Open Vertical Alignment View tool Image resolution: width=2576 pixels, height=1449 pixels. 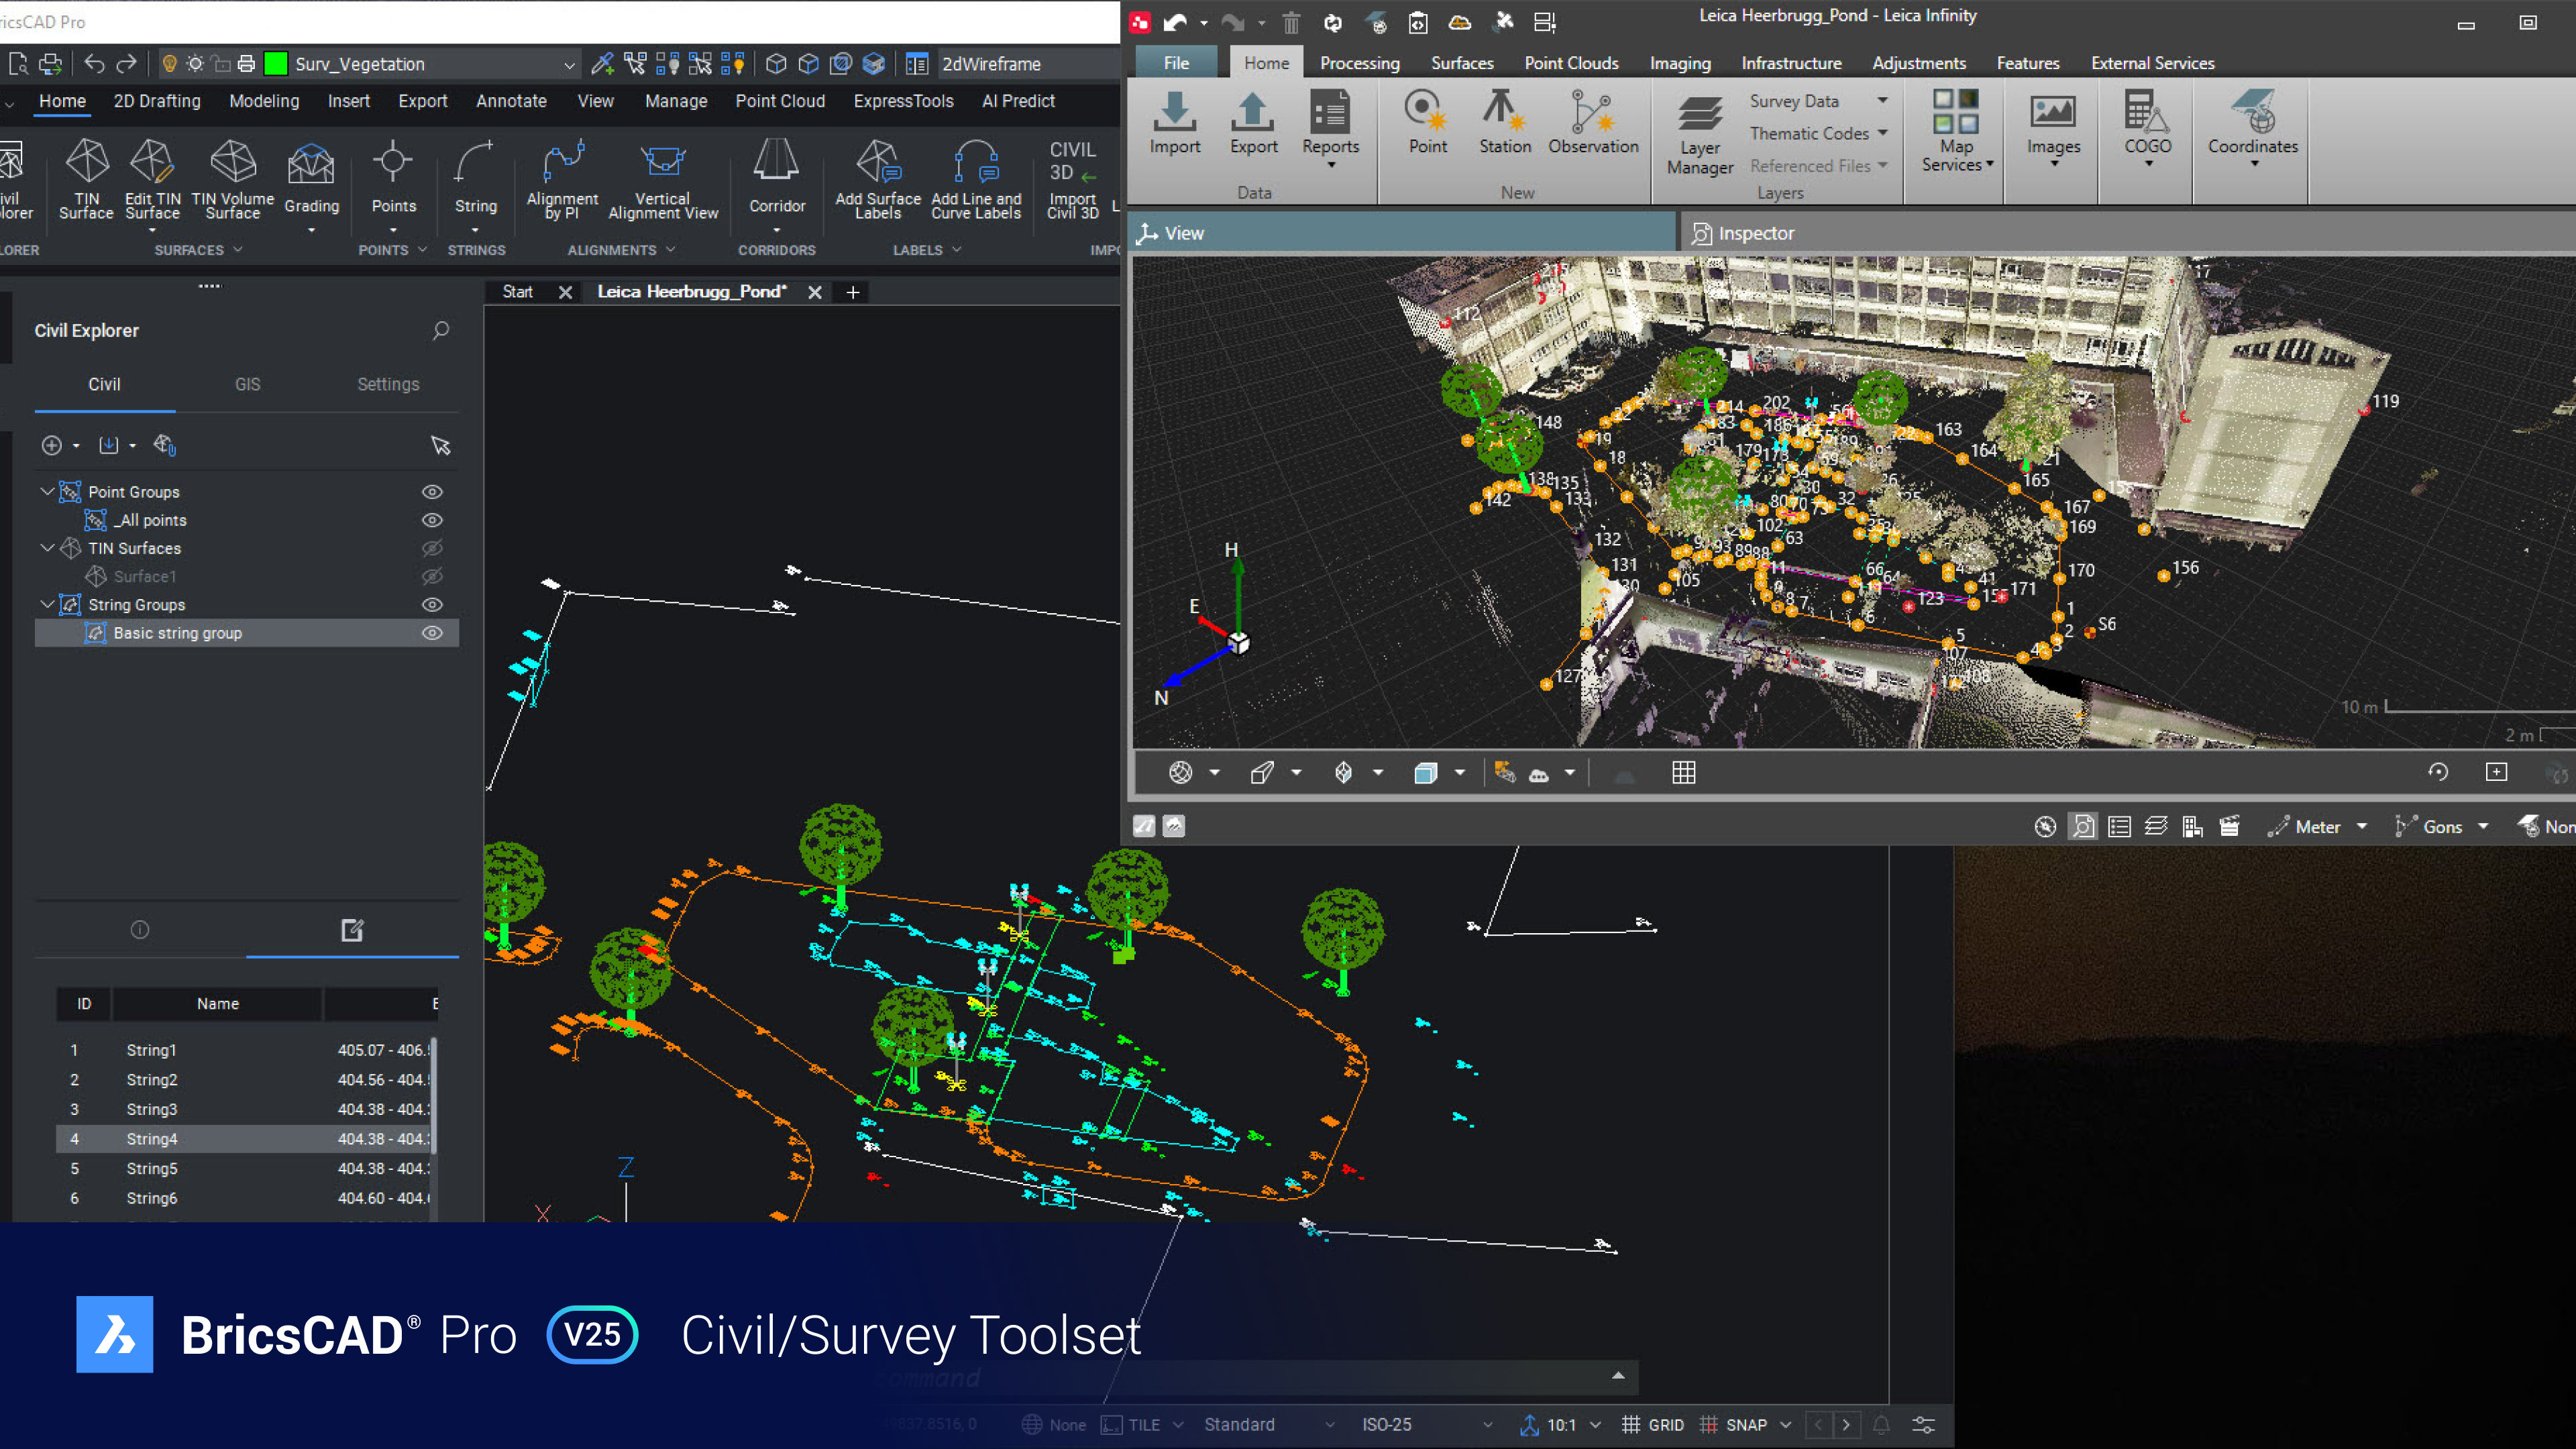pyautogui.click(x=663, y=180)
